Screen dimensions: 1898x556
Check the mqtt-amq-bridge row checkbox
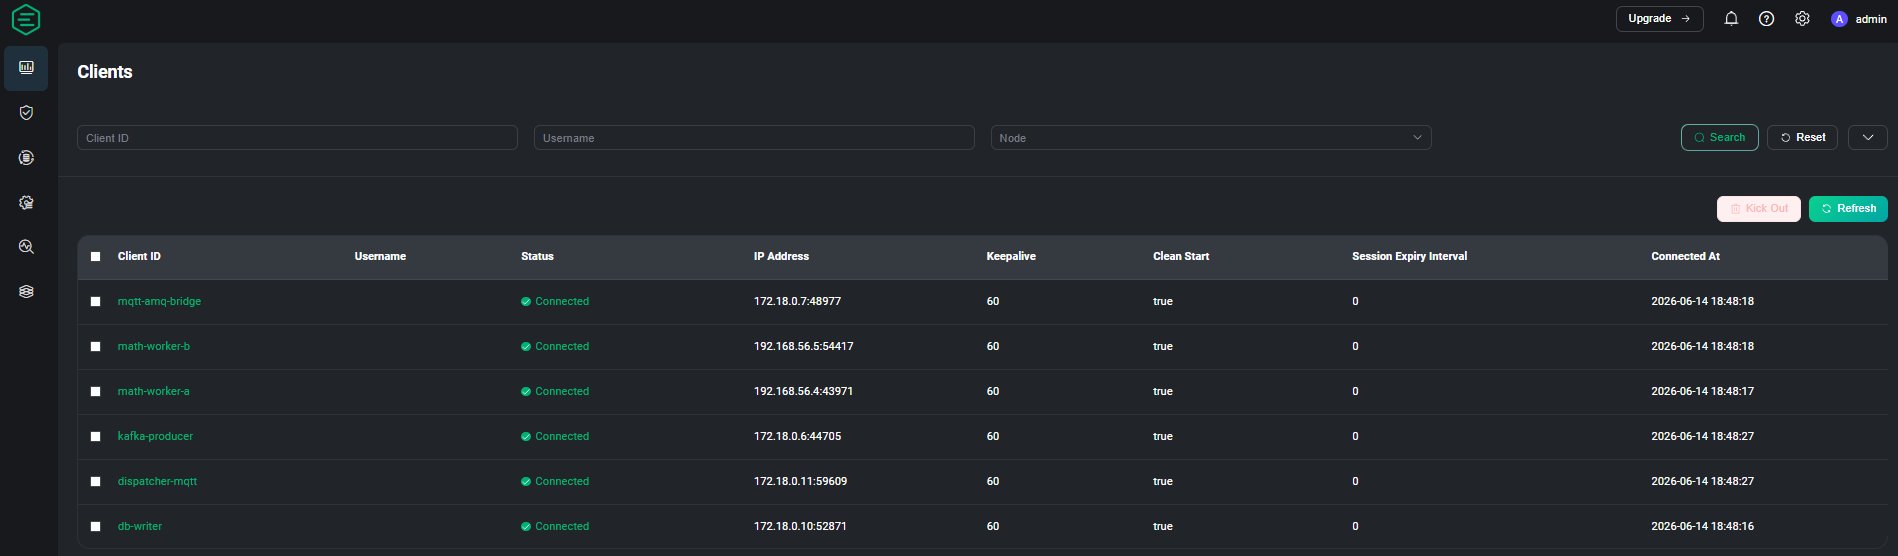click(96, 302)
